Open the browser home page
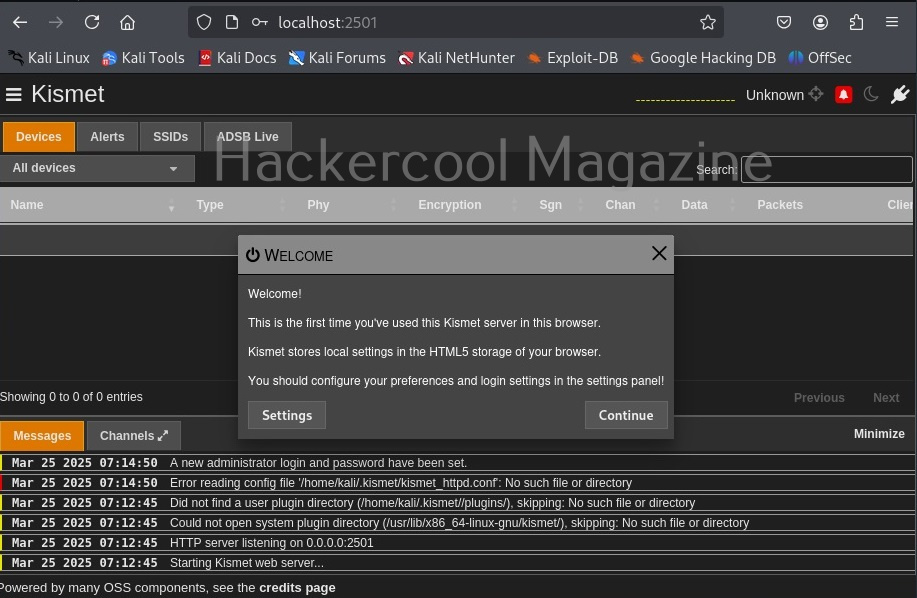Viewport: 917px width, 598px height. coord(127,22)
